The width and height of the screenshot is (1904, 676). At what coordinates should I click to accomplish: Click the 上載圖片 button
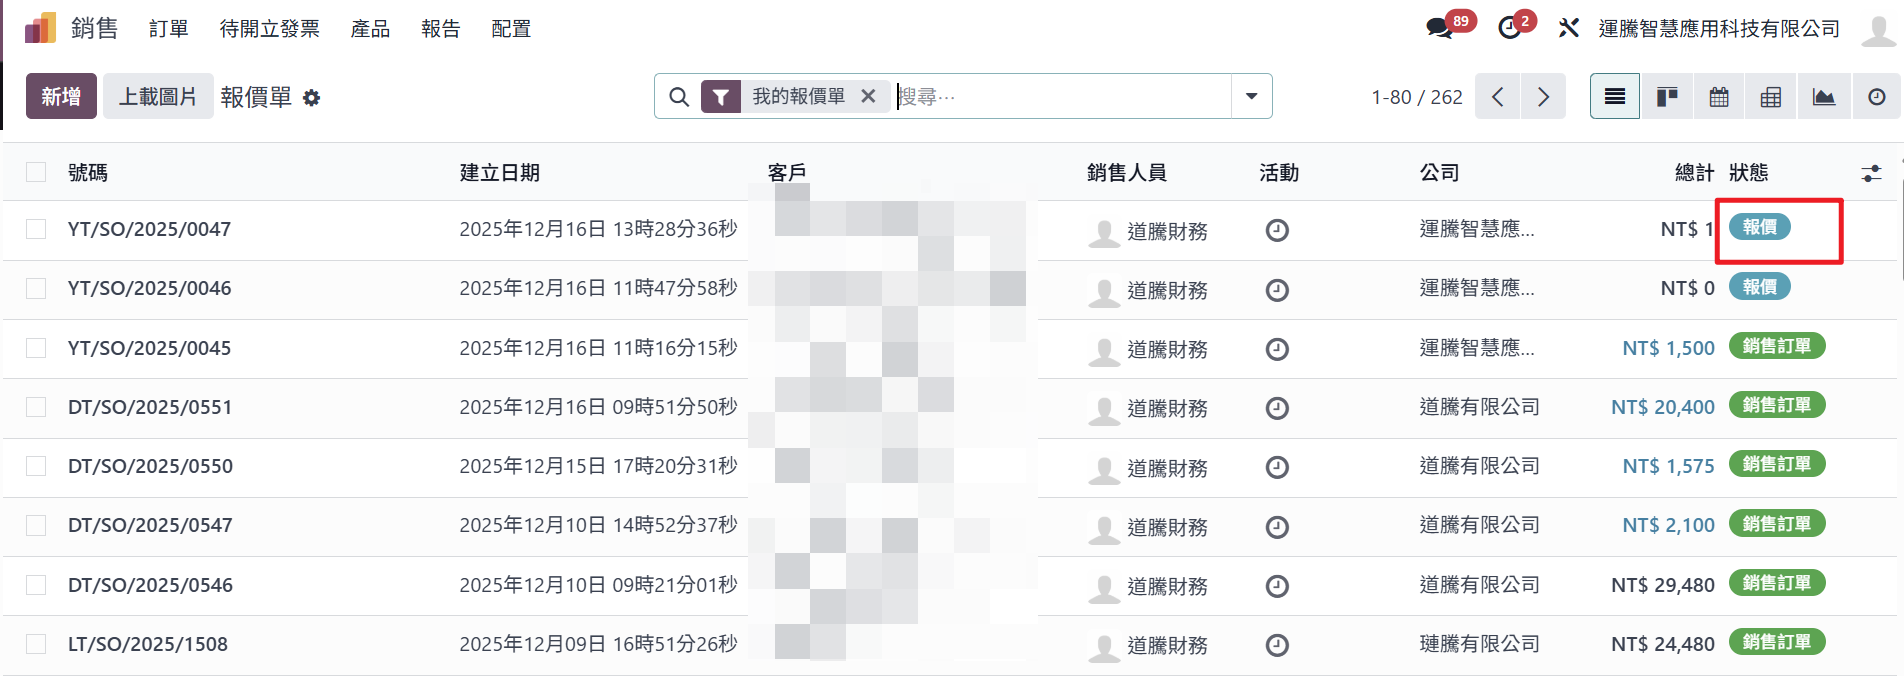coord(158,97)
